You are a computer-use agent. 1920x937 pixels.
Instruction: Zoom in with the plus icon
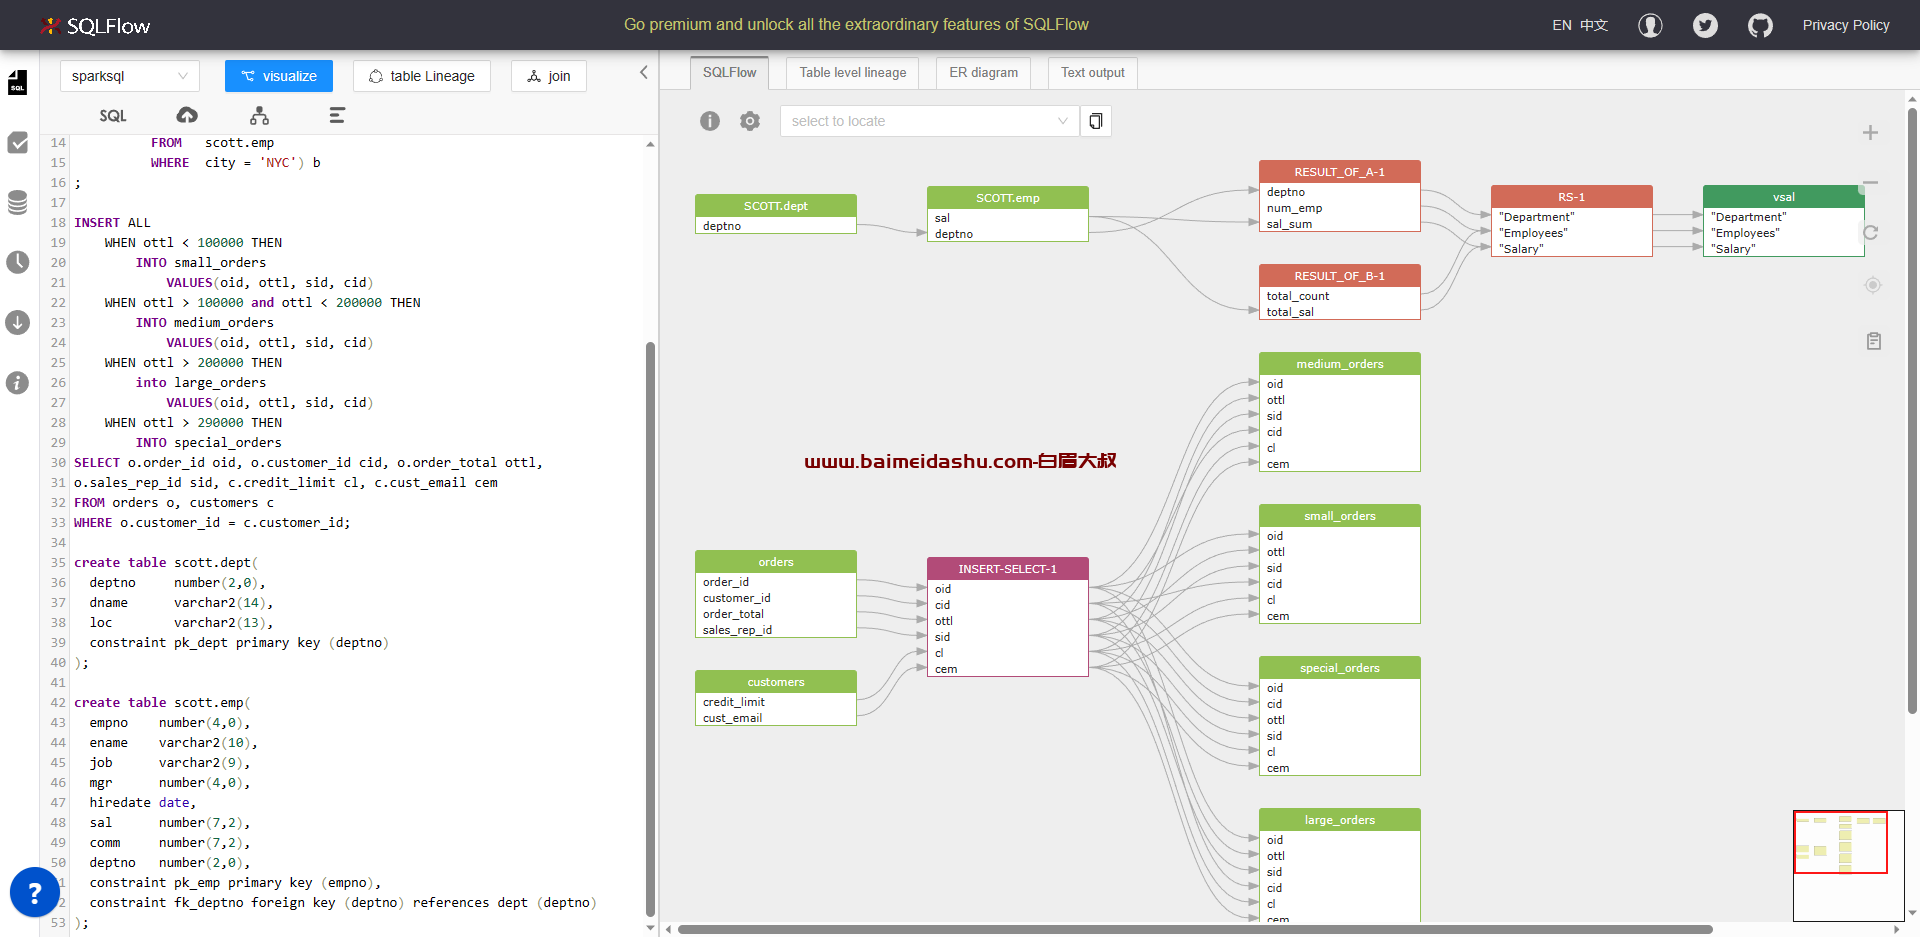pos(1870,133)
